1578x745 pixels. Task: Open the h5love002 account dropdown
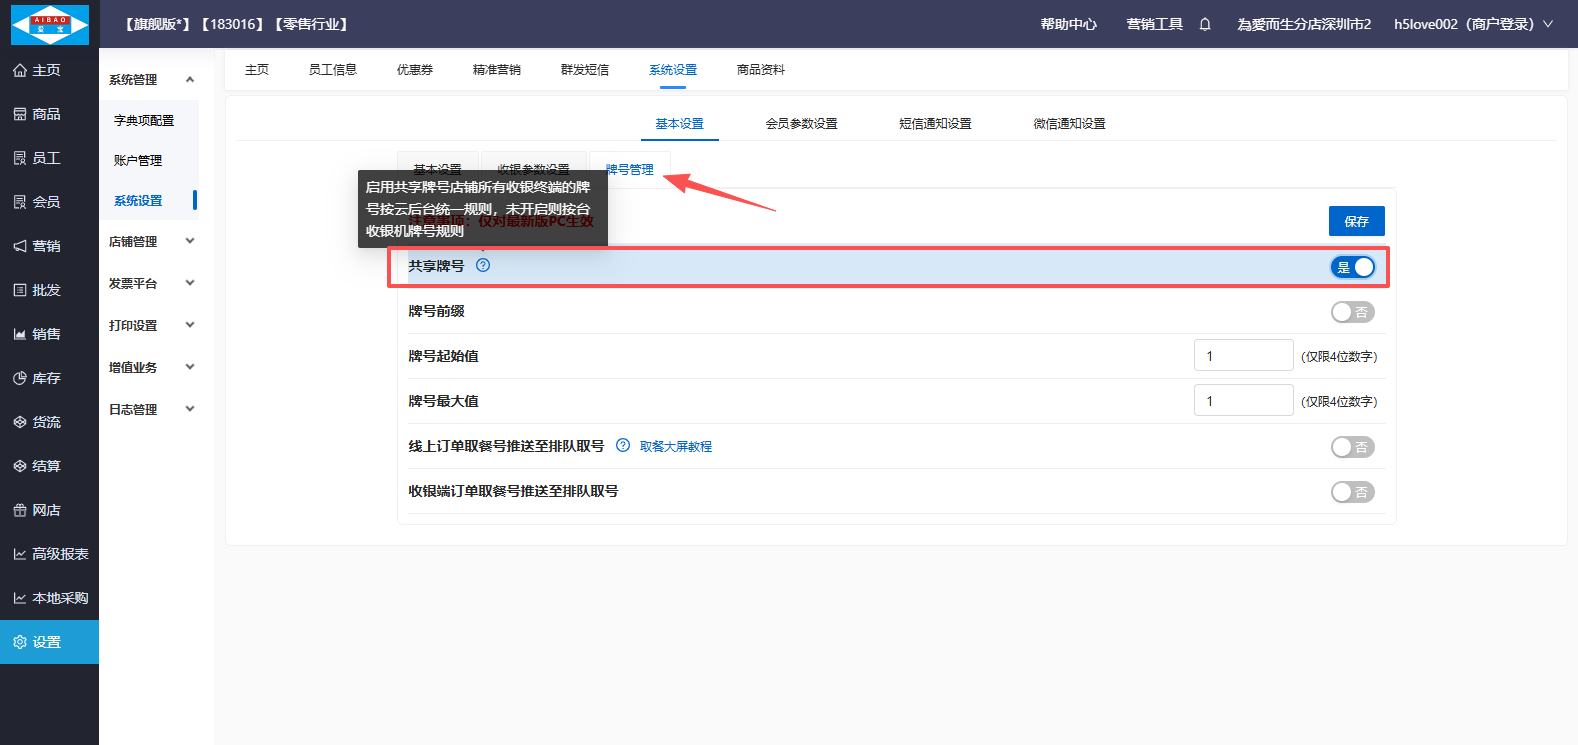(1472, 24)
